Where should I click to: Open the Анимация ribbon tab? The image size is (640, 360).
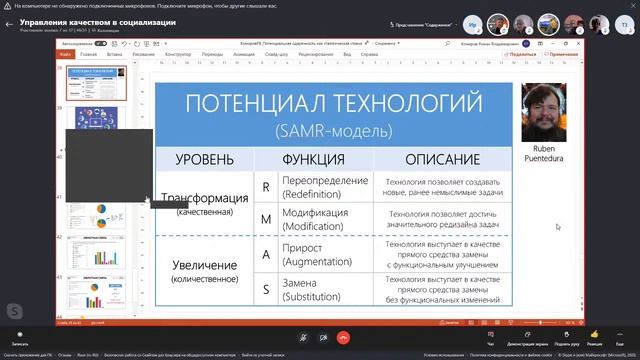244,54
